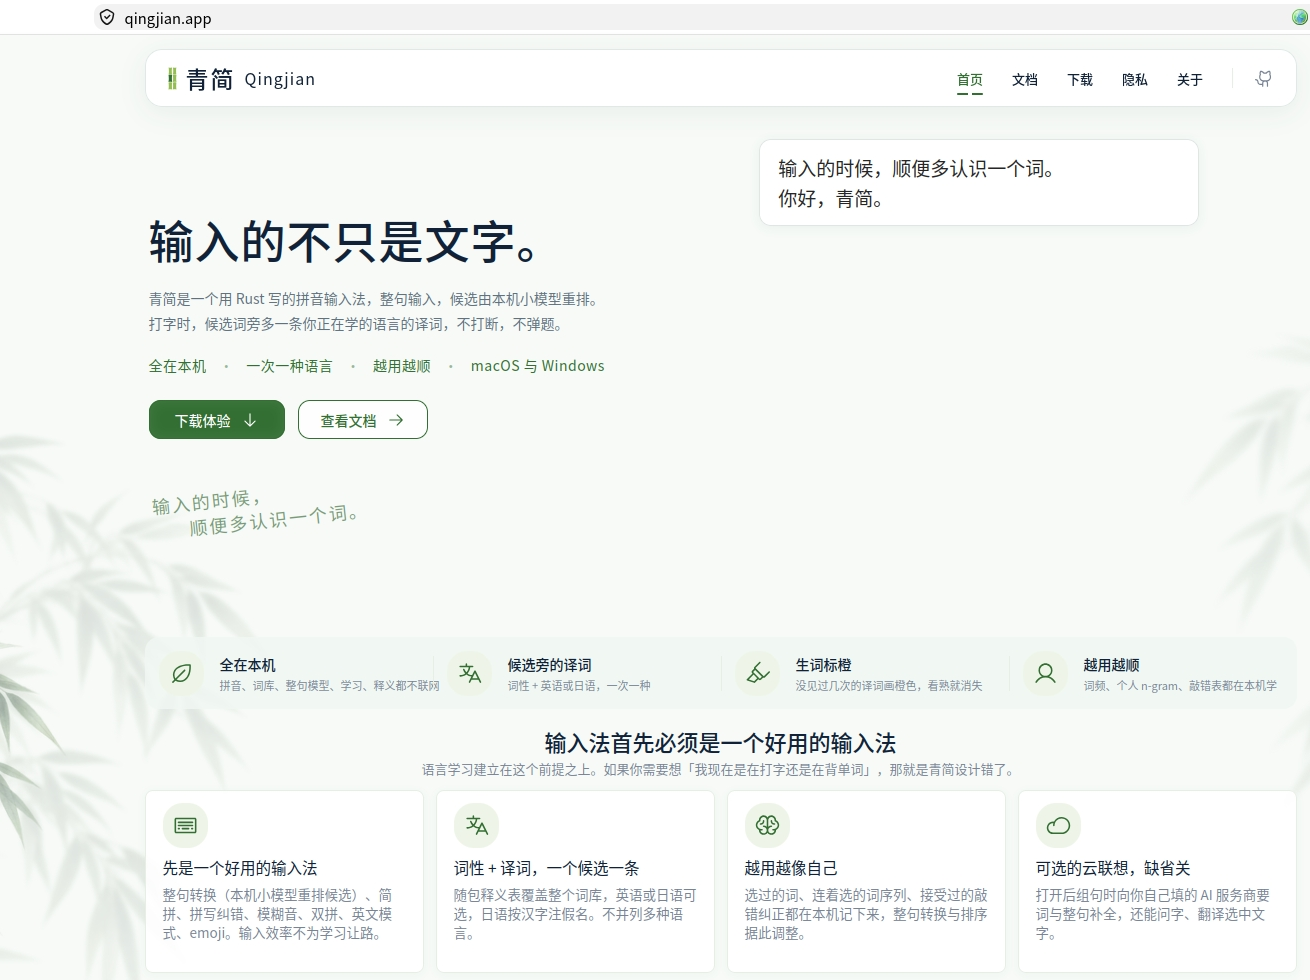
Task: Click the subtitle 词性 + 英语或日语，一次一种
Action: tap(579, 686)
